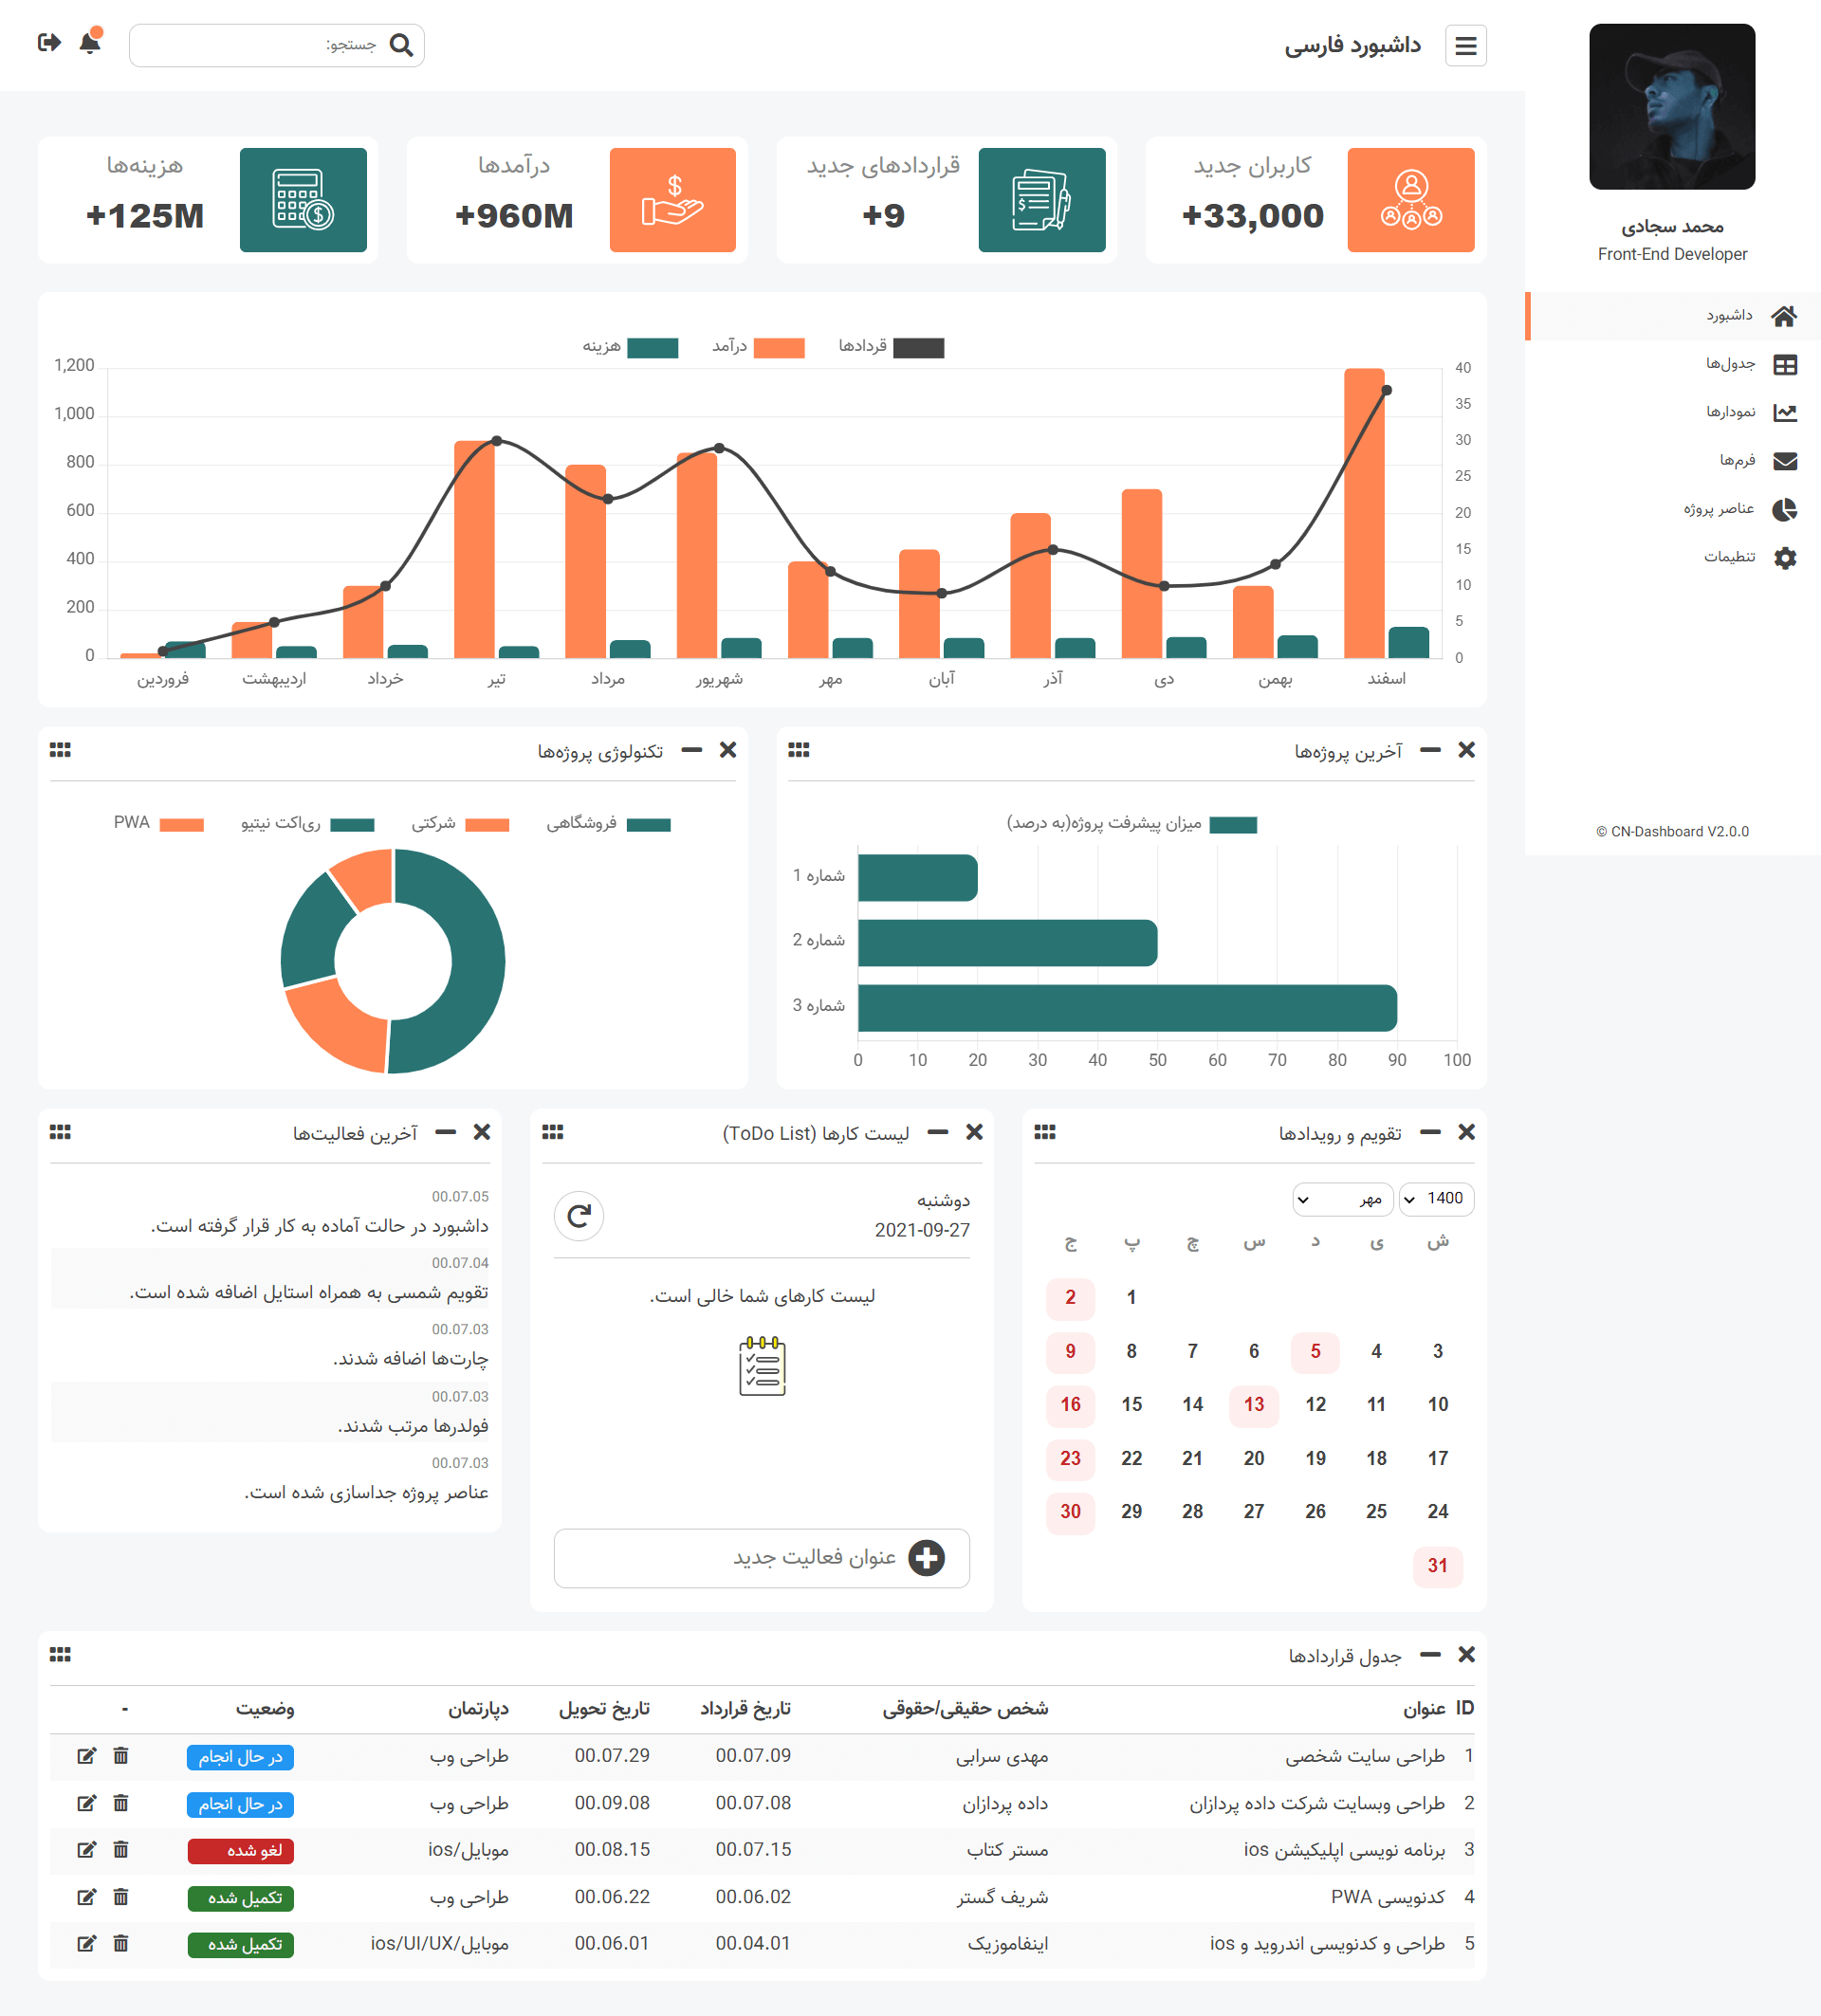Open notifications bell icon
The width and height of the screenshot is (1821, 2016).
tap(90, 42)
